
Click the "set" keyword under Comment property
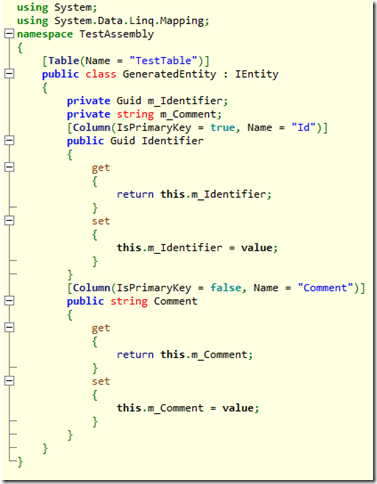pos(101,381)
